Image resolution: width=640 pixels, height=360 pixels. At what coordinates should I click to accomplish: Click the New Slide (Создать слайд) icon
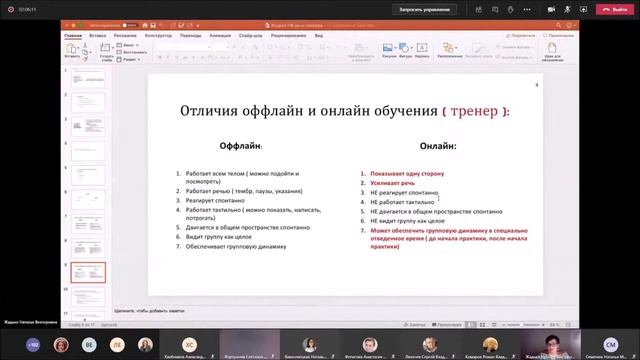click(x=105, y=47)
